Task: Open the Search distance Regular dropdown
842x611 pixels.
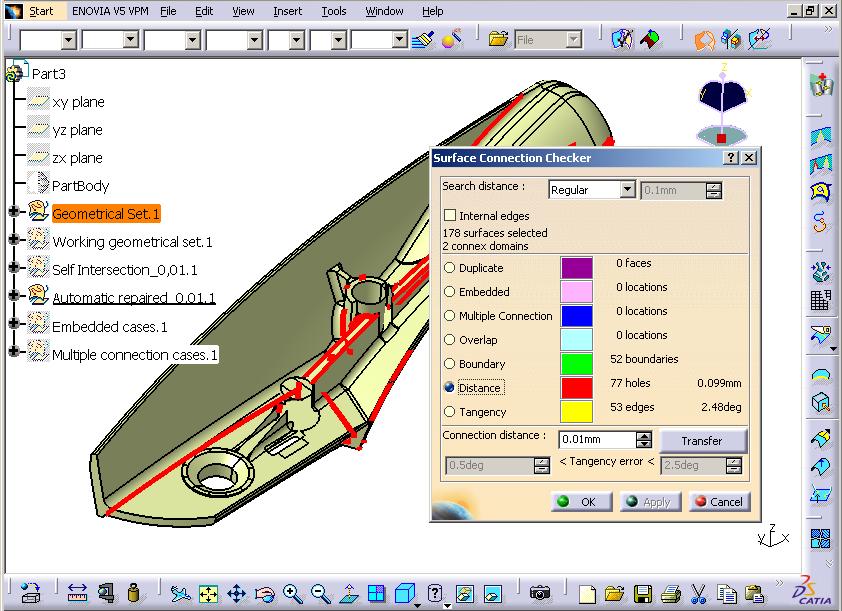Action: click(x=627, y=190)
